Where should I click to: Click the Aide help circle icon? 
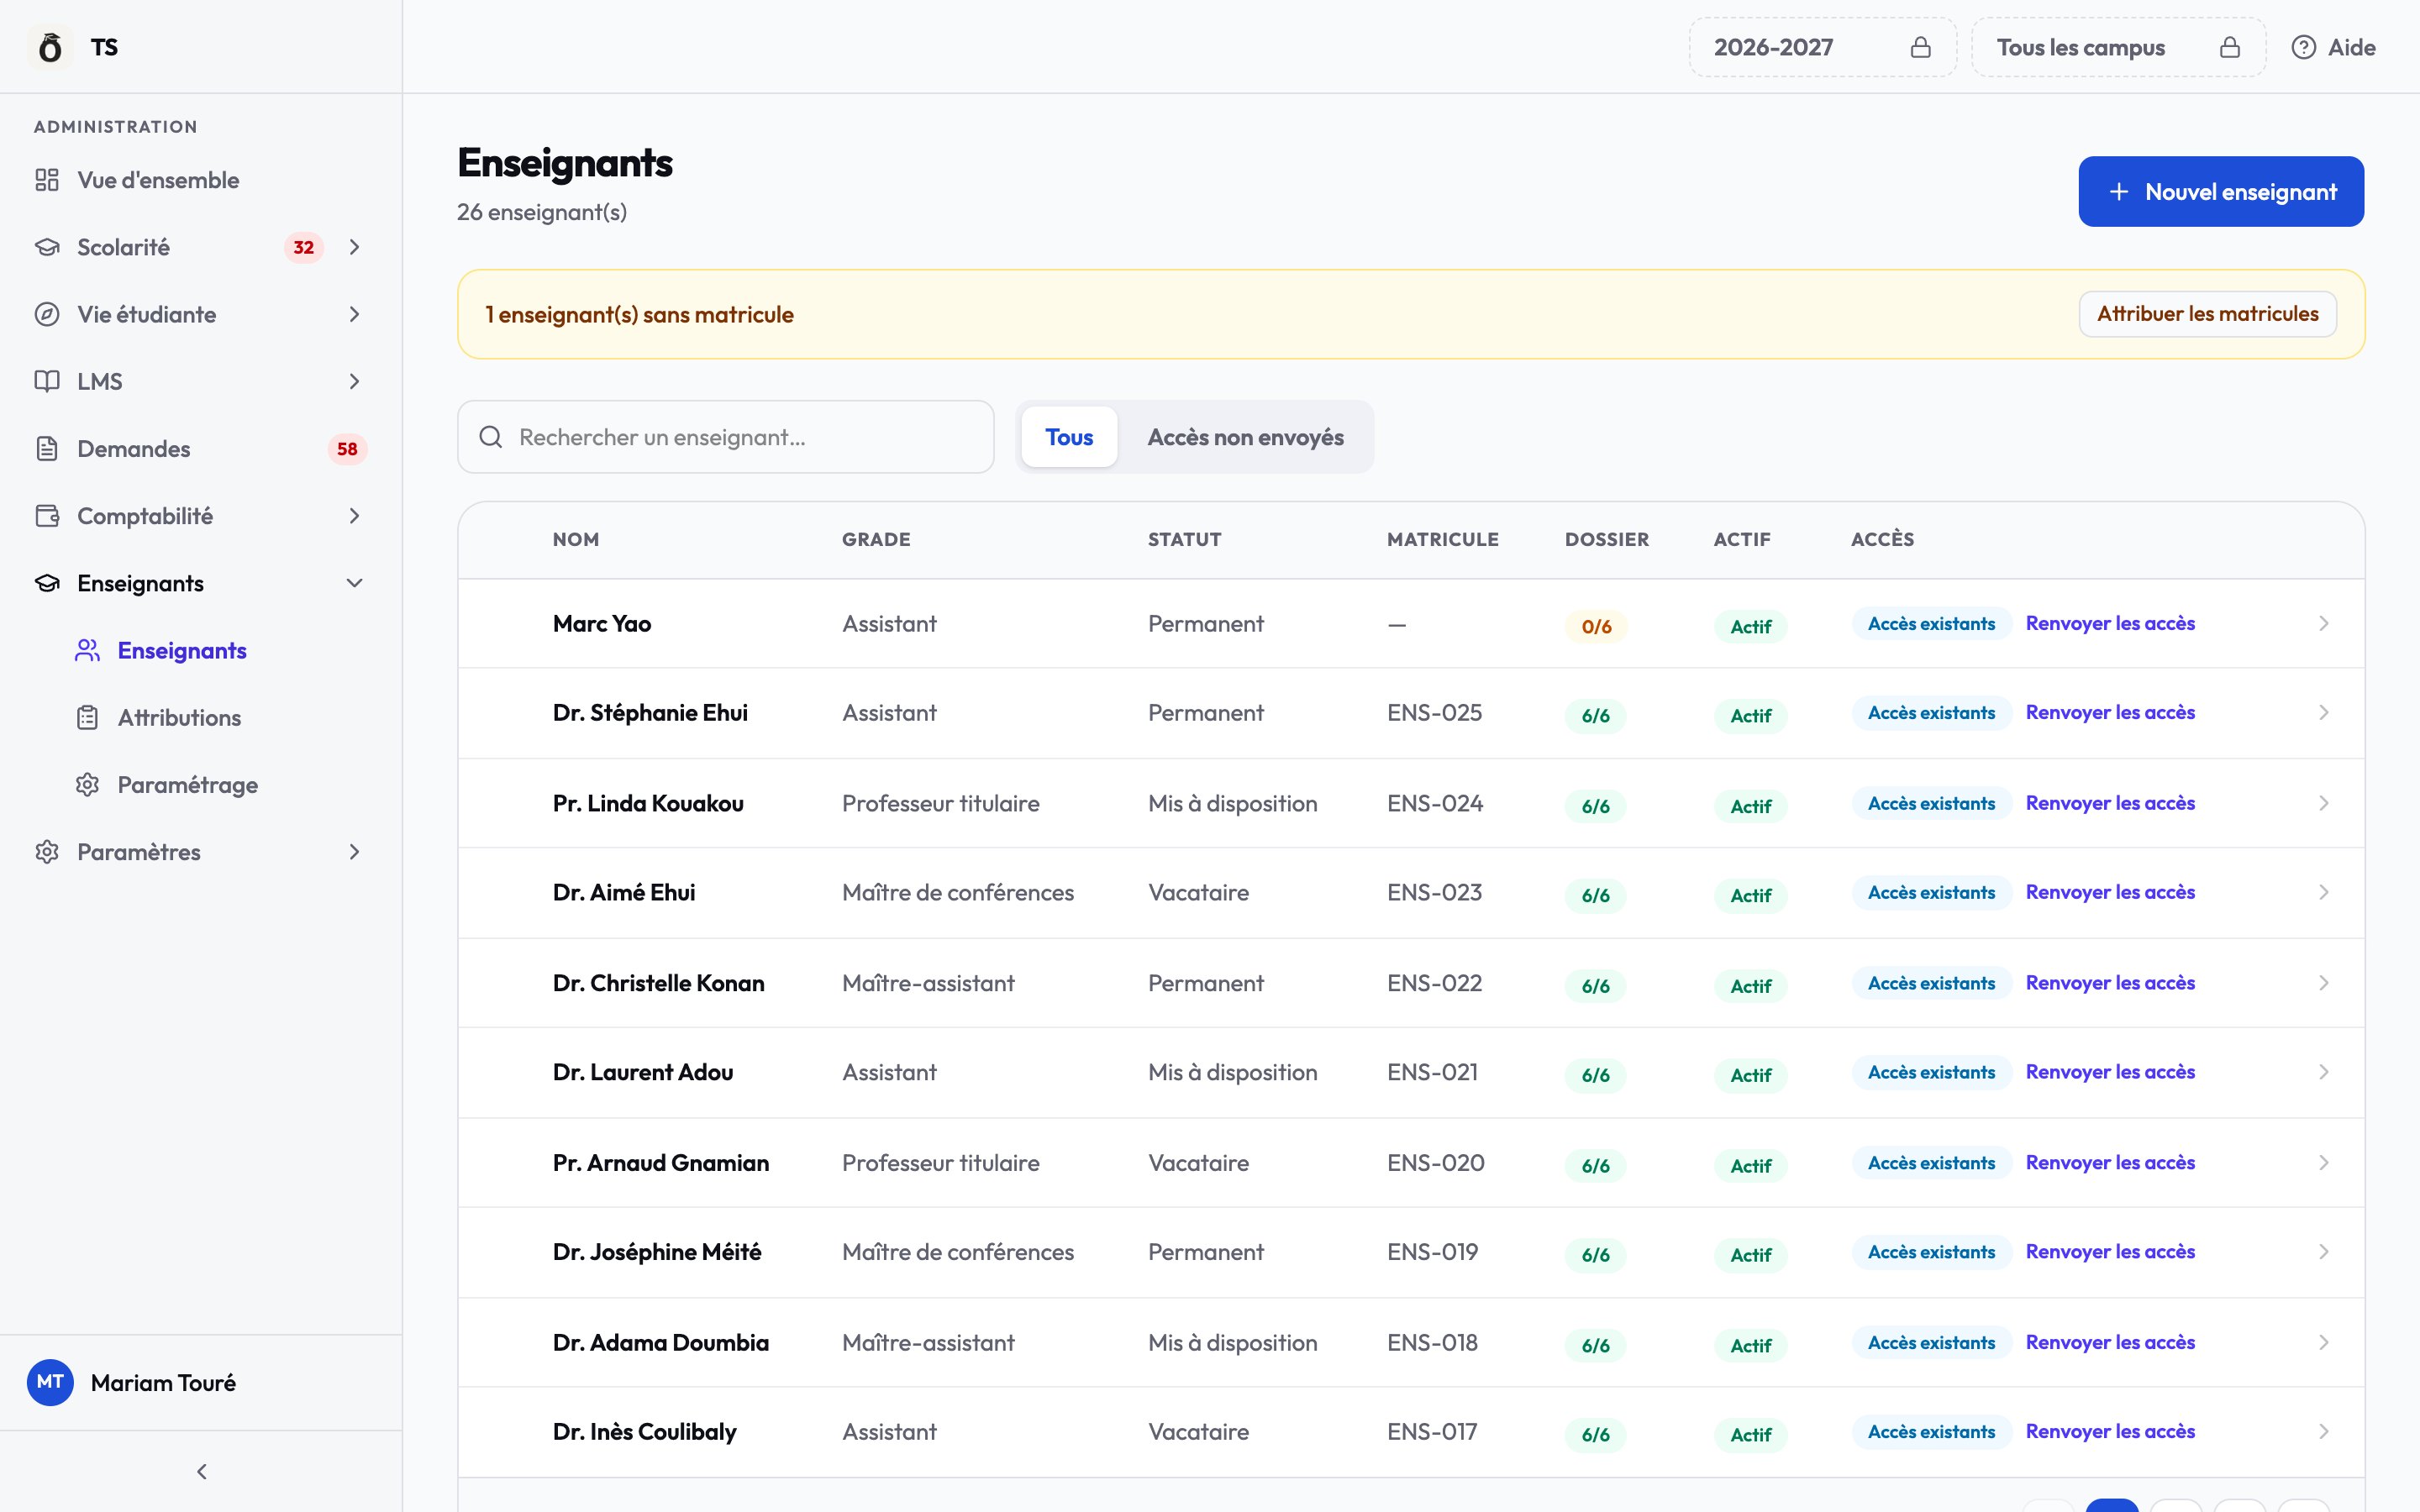click(2304, 47)
